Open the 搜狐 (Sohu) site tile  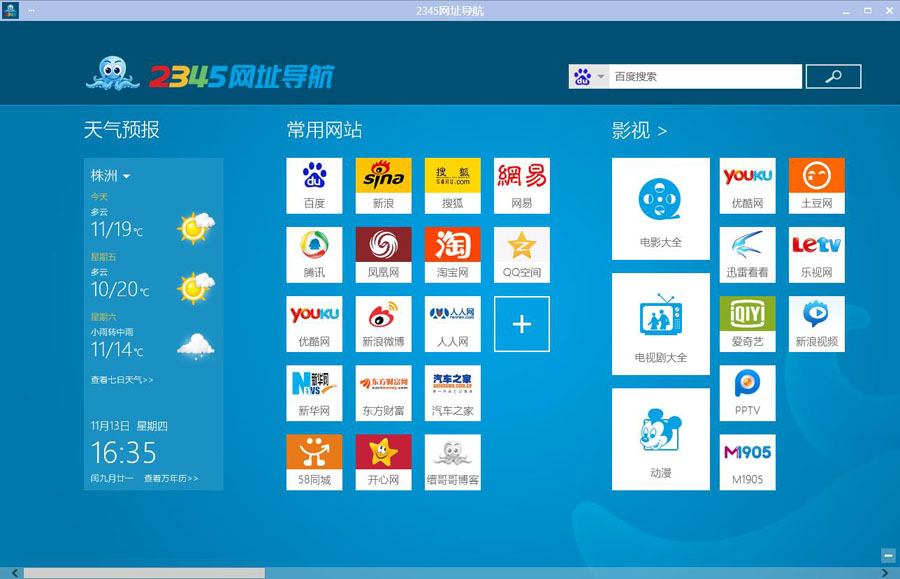pyautogui.click(x=452, y=186)
